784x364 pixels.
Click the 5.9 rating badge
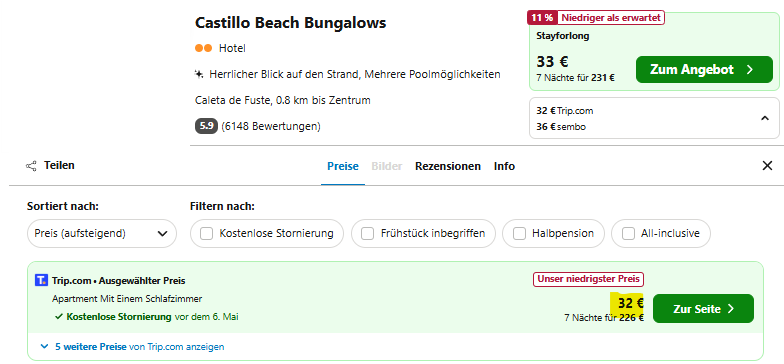tap(206, 126)
